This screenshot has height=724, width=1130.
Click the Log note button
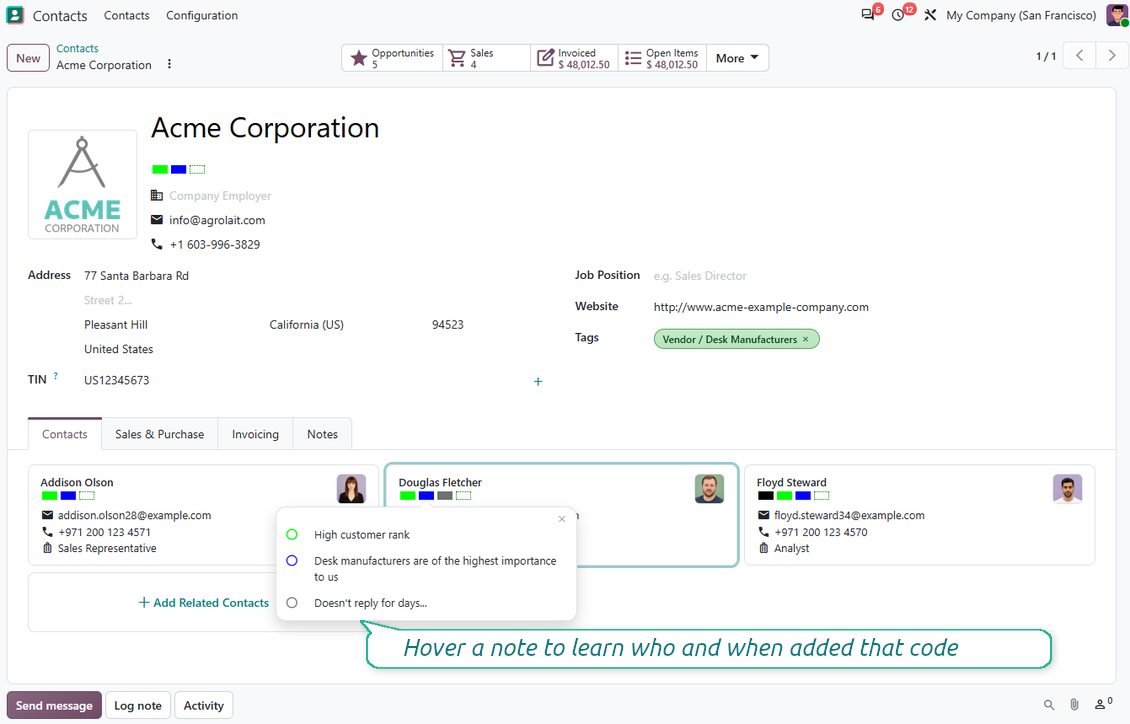click(138, 705)
